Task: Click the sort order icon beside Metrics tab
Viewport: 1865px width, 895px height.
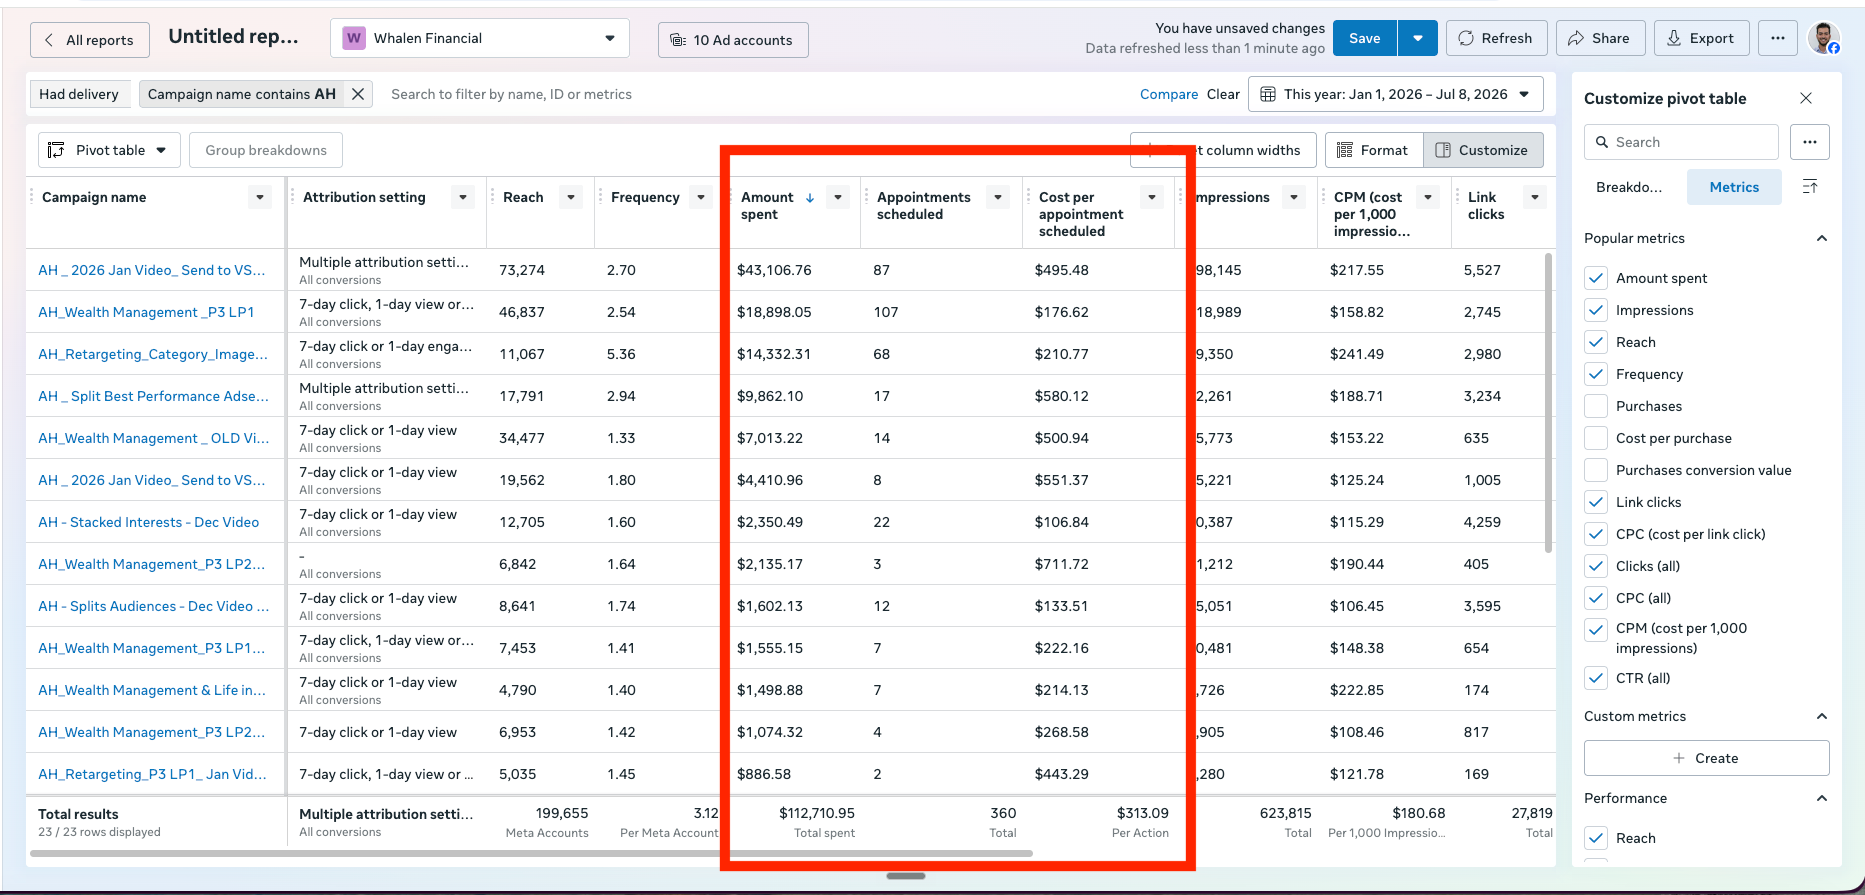Action: 1810,187
